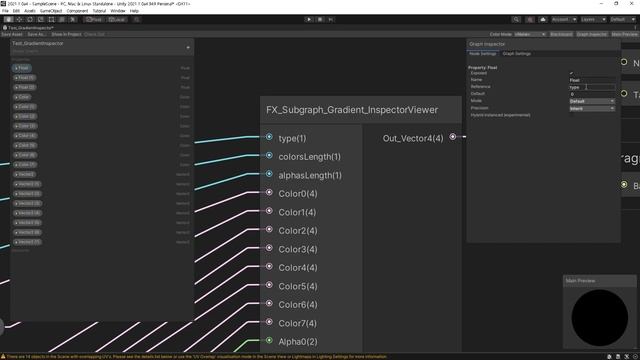Open the Default layout dropdown

click(623, 19)
